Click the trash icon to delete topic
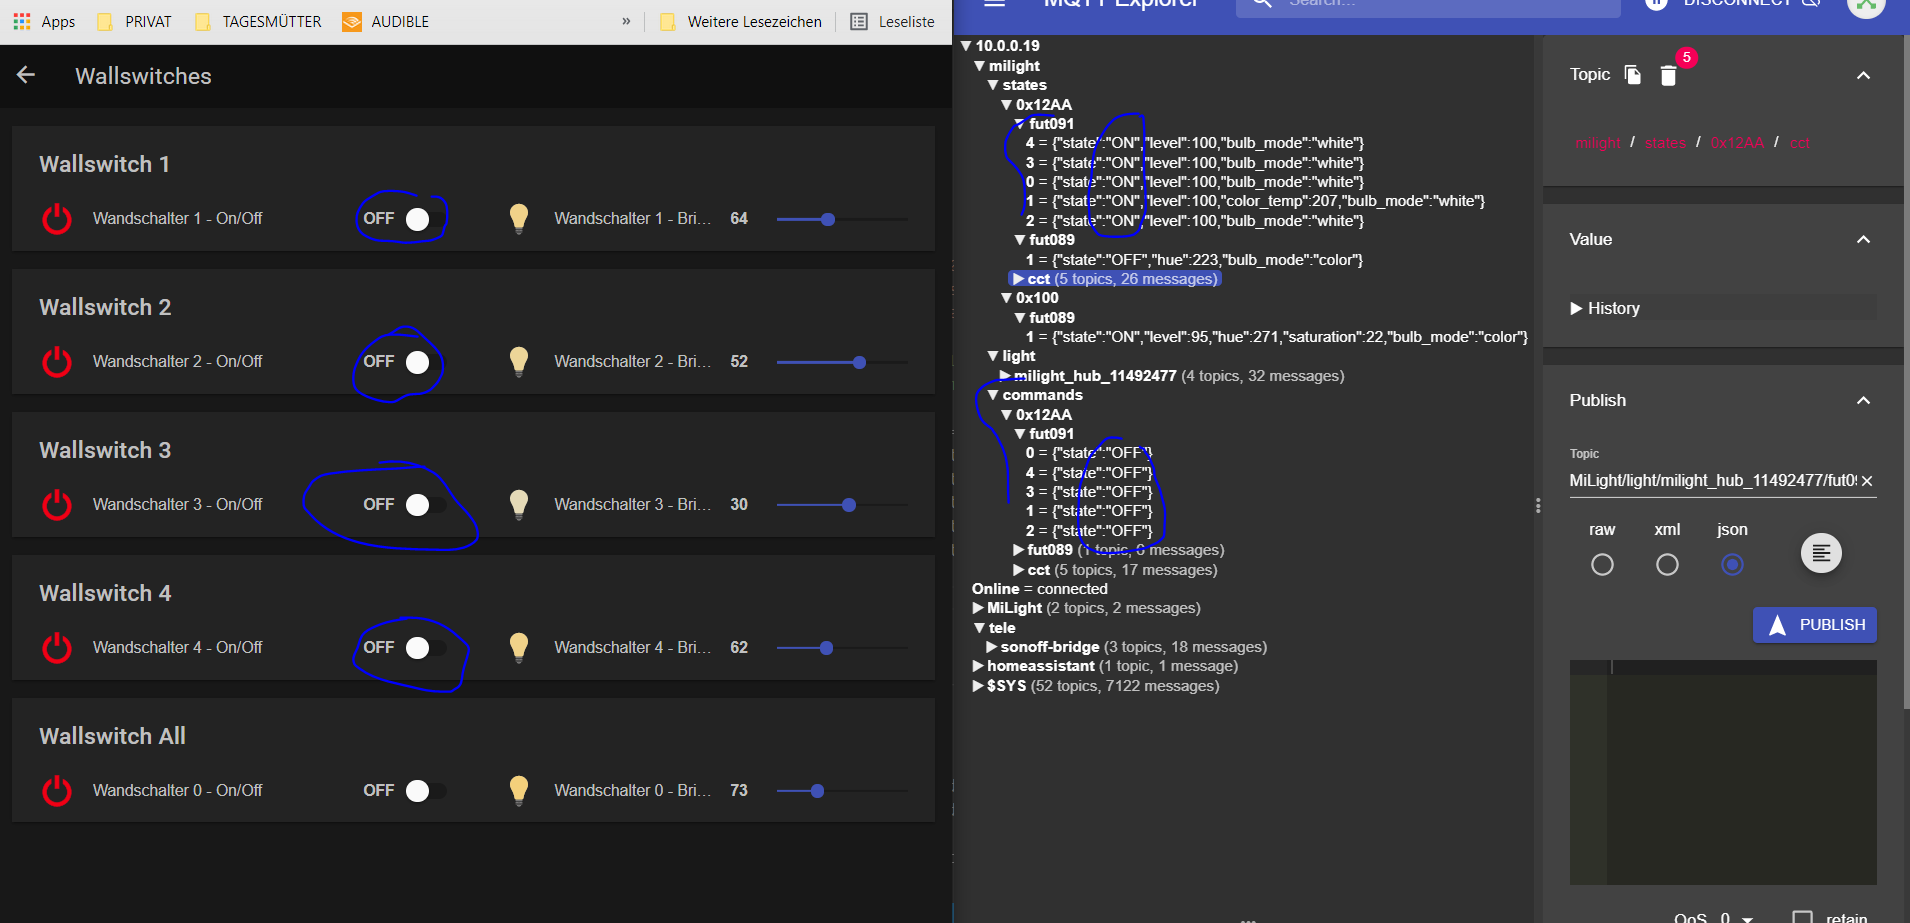 coord(1668,76)
